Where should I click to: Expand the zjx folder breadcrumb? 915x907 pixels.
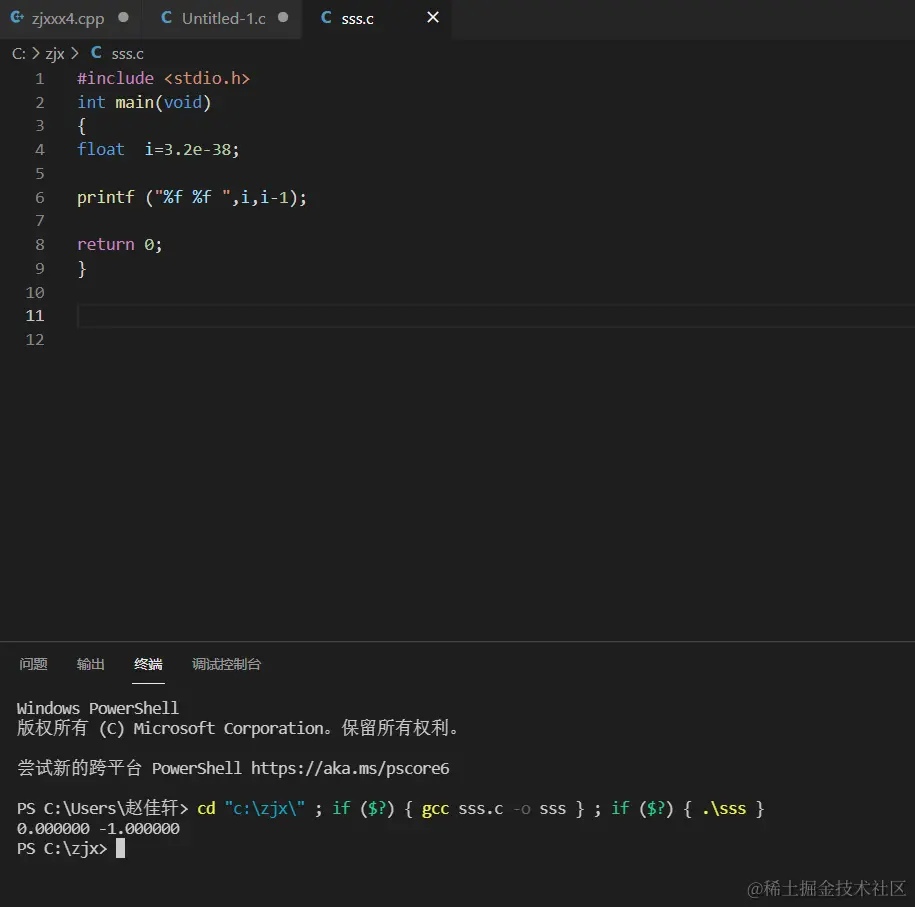click(55, 53)
